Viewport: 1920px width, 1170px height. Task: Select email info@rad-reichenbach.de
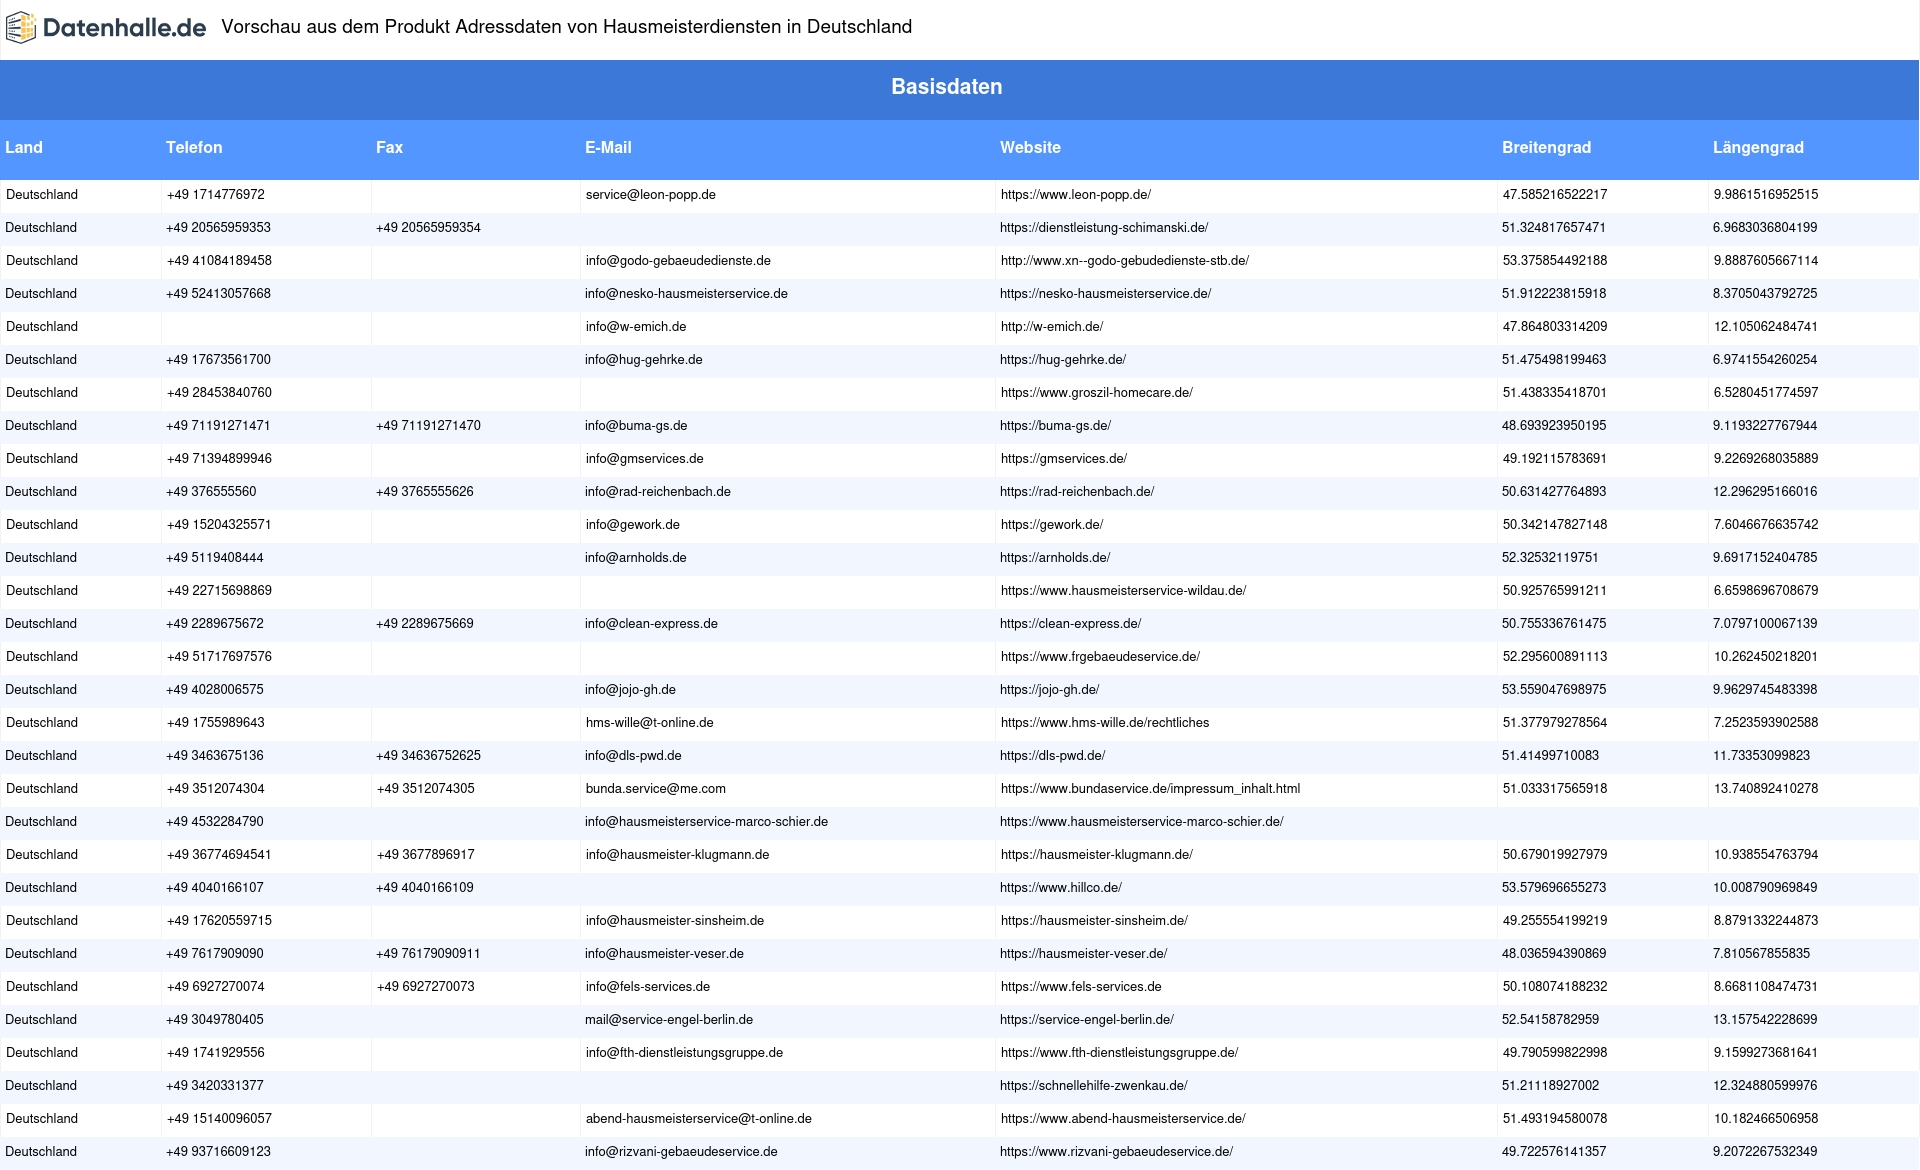pos(658,492)
